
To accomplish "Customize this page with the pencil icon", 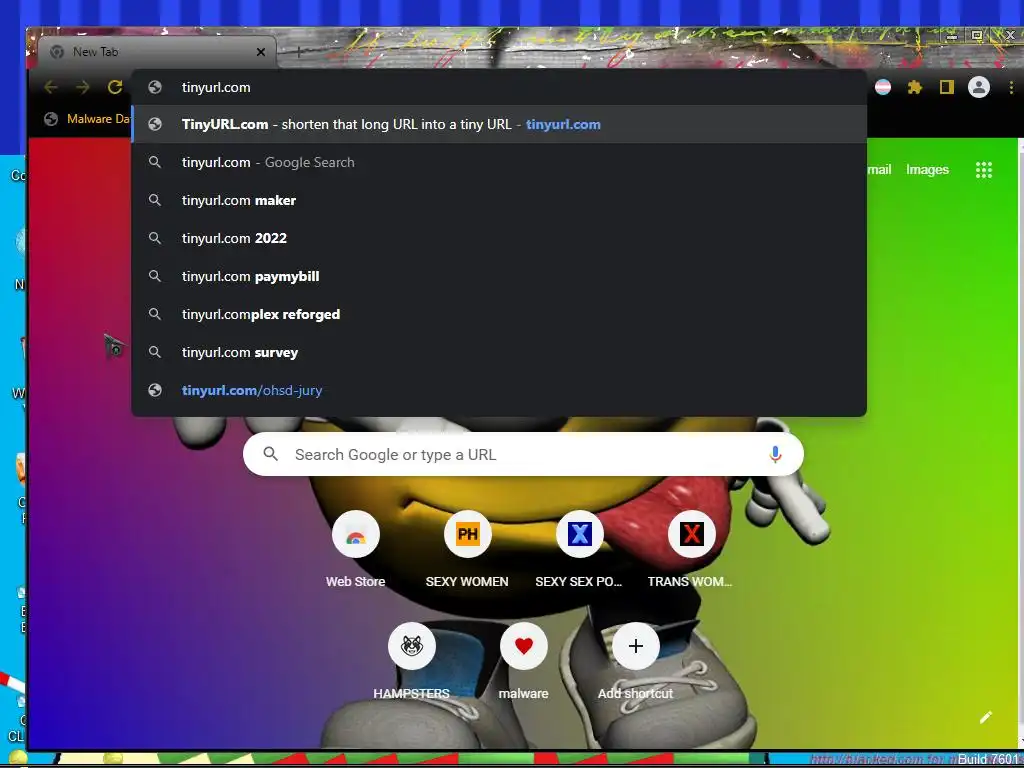I will (985, 718).
